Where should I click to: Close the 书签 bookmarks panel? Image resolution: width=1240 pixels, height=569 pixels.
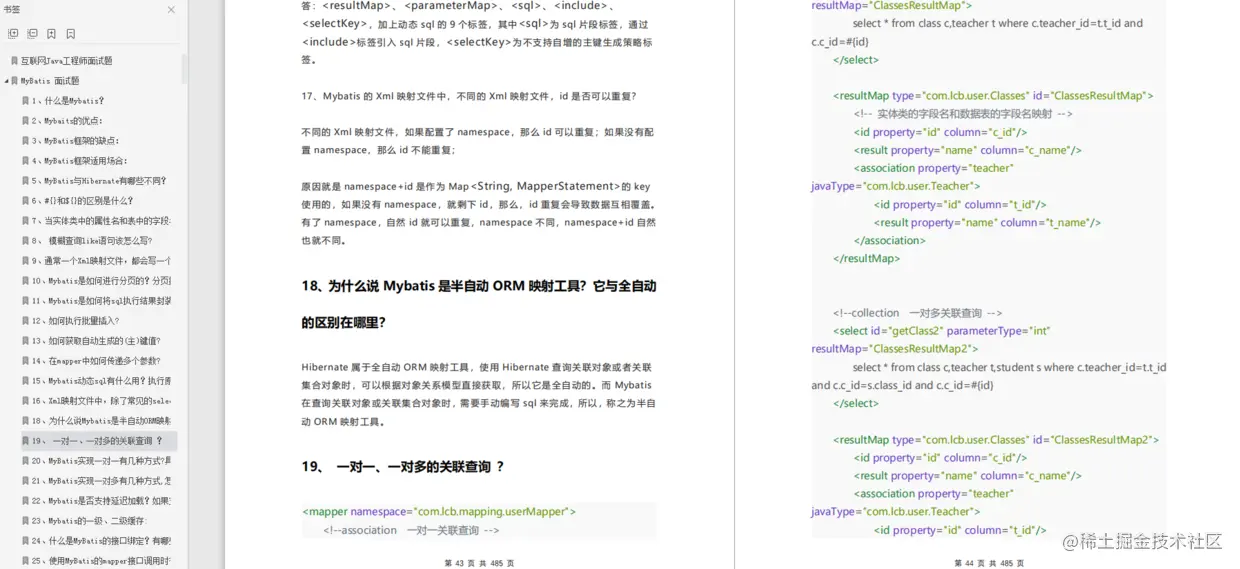[x=171, y=10]
